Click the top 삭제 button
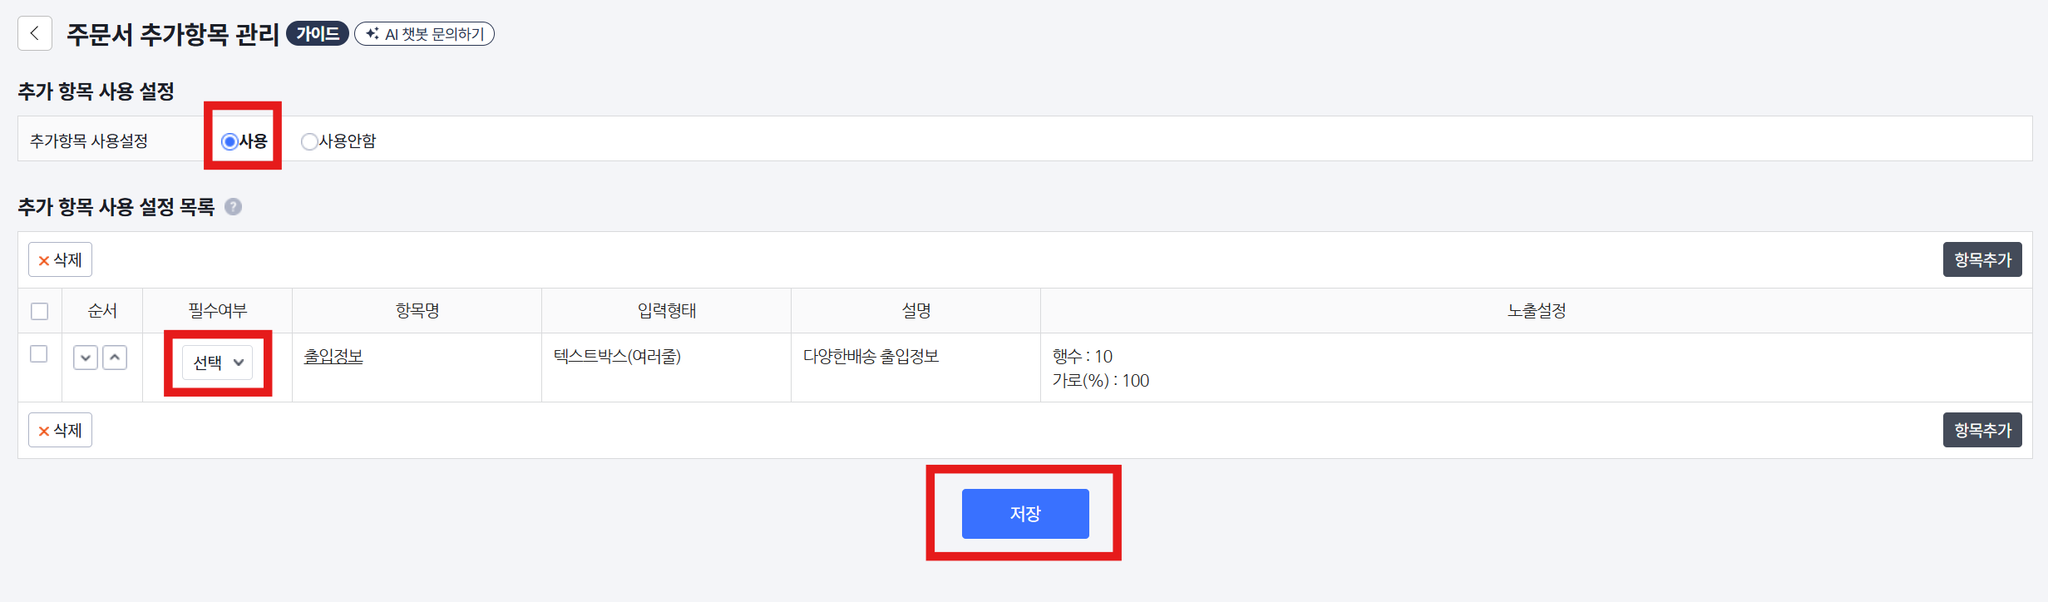Image resolution: width=2048 pixels, height=602 pixels. pyautogui.click(x=60, y=260)
